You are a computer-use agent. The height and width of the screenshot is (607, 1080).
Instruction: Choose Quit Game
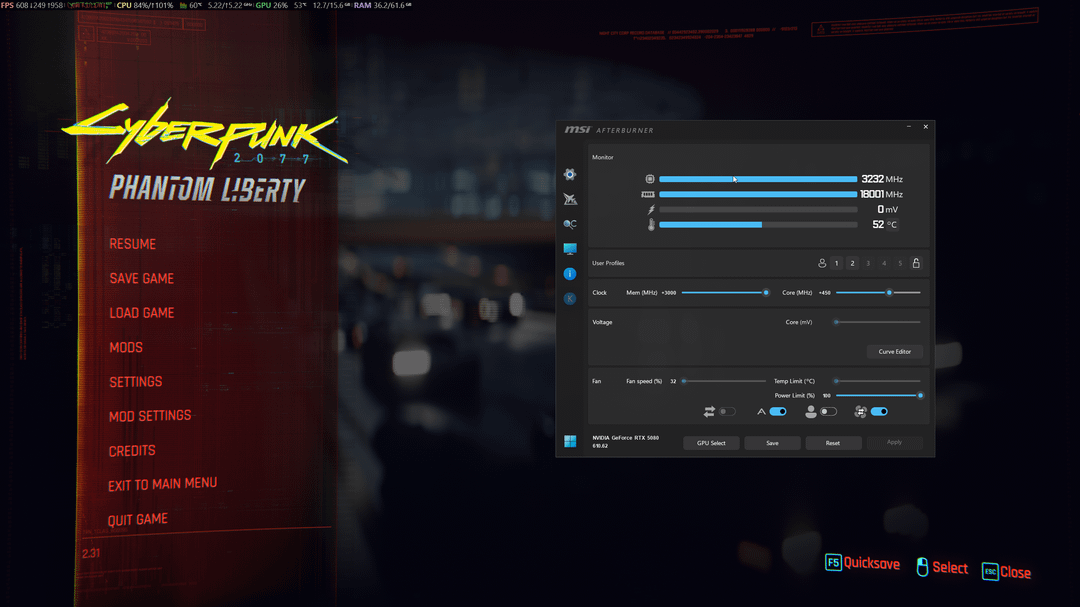(x=137, y=519)
